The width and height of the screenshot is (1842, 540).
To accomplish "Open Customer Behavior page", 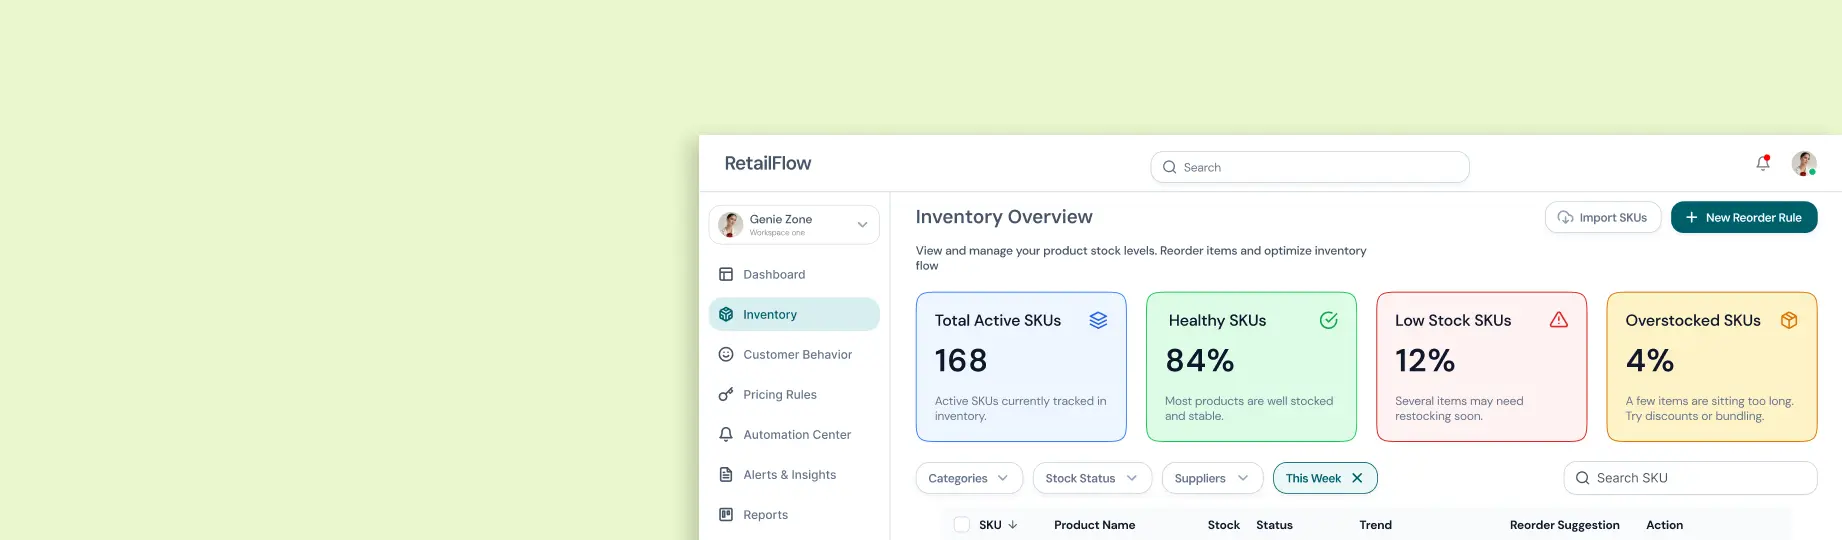I will [794, 354].
